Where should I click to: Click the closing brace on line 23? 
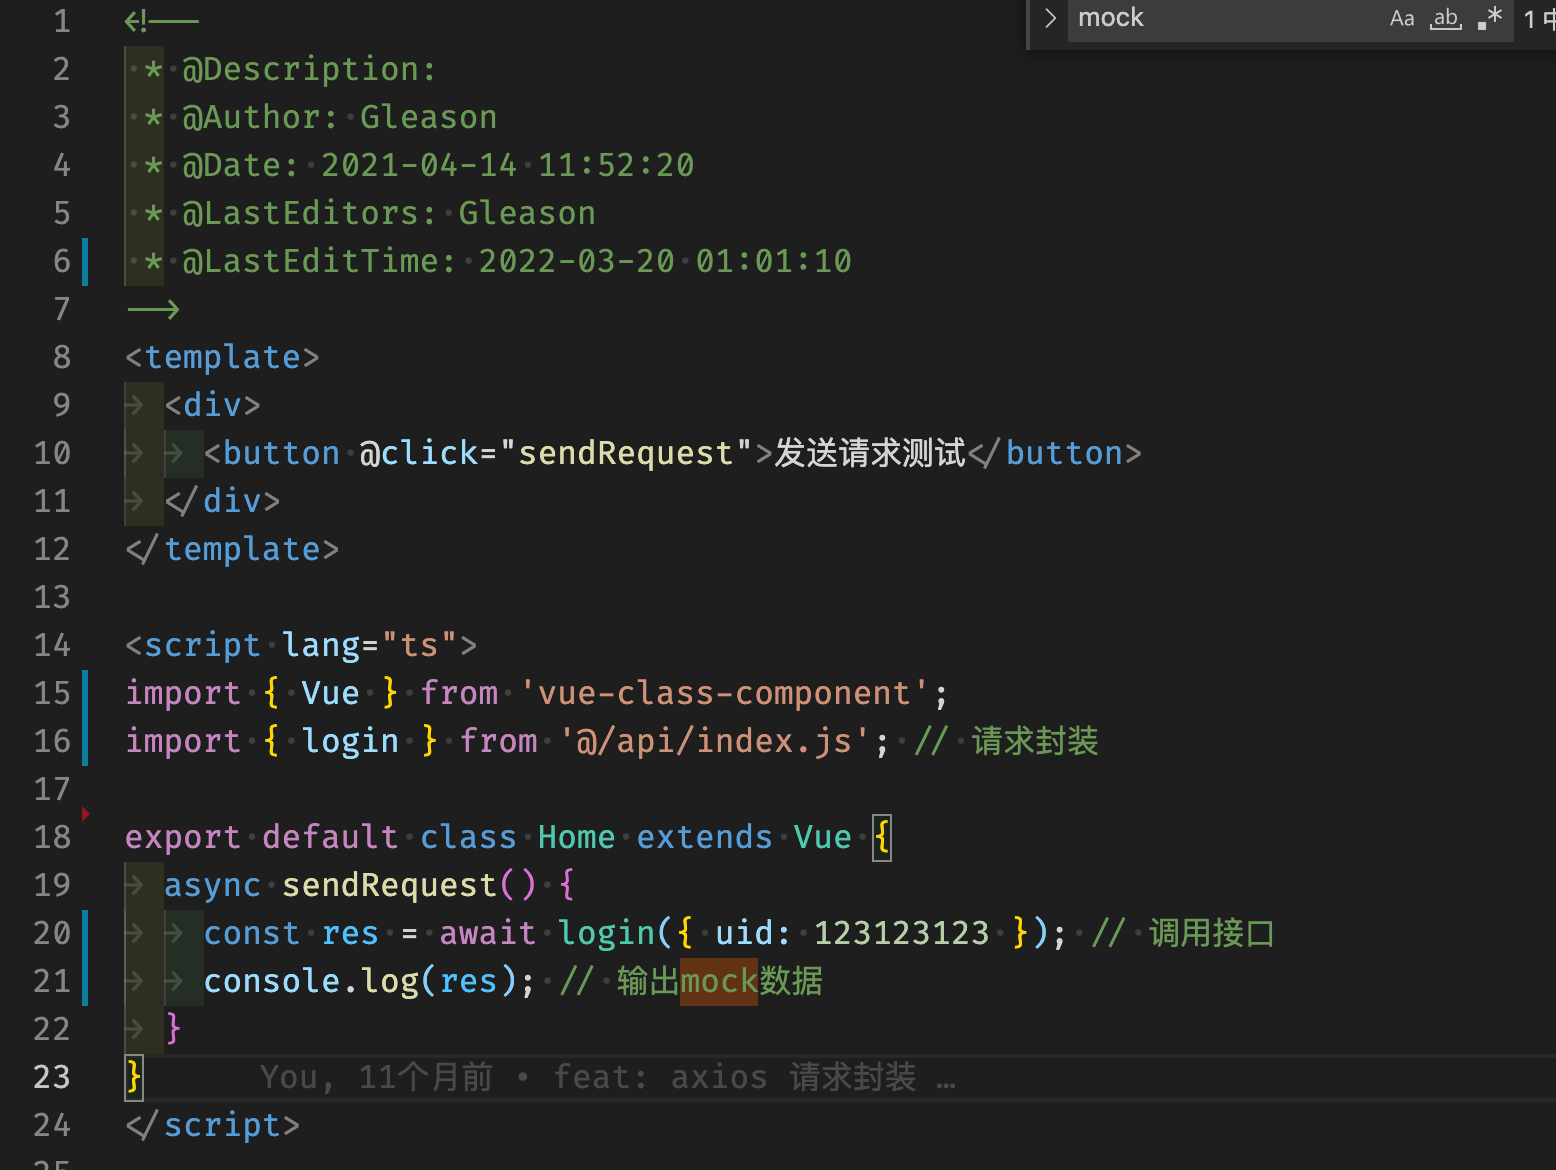(x=134, y=1077)
